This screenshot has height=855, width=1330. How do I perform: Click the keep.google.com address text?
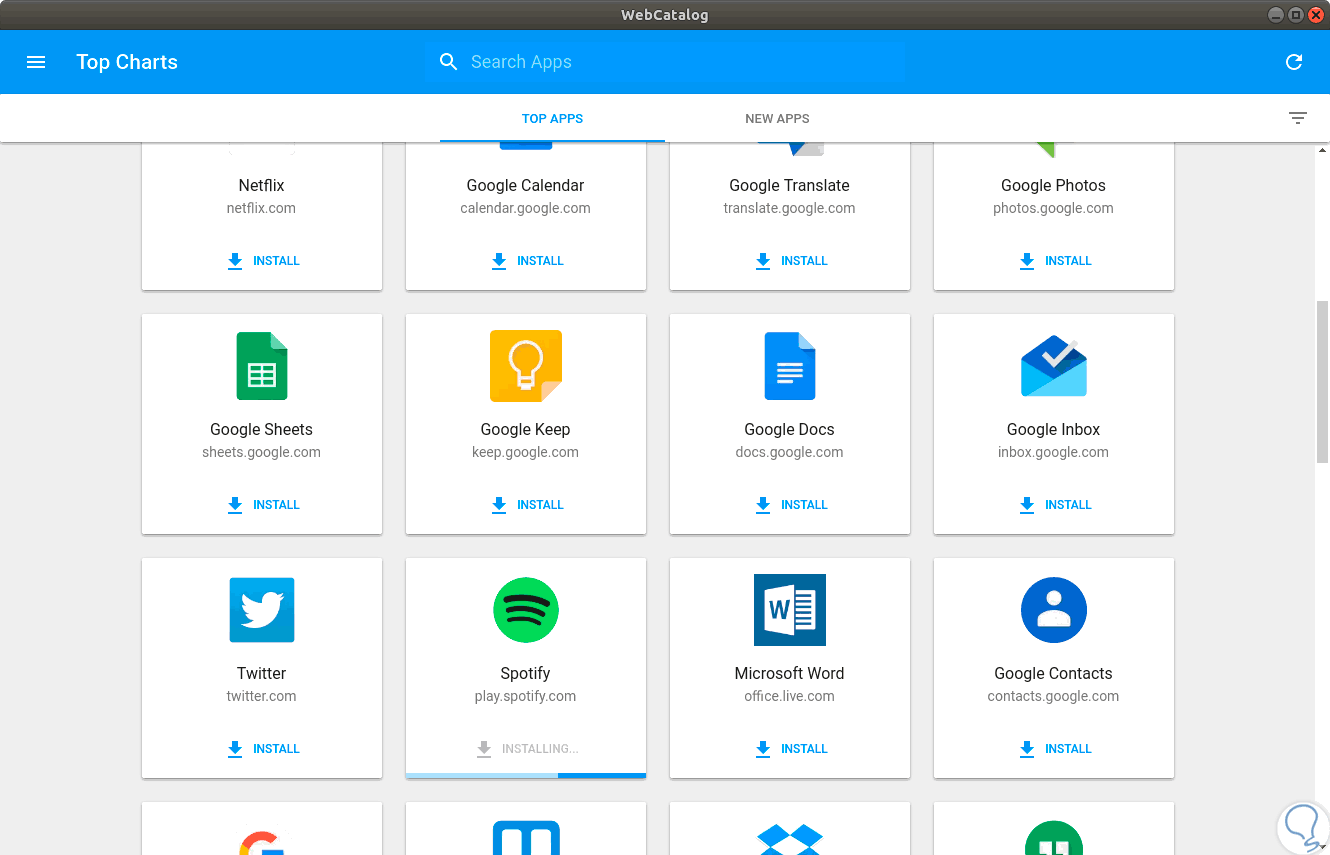tap(526, 452)
